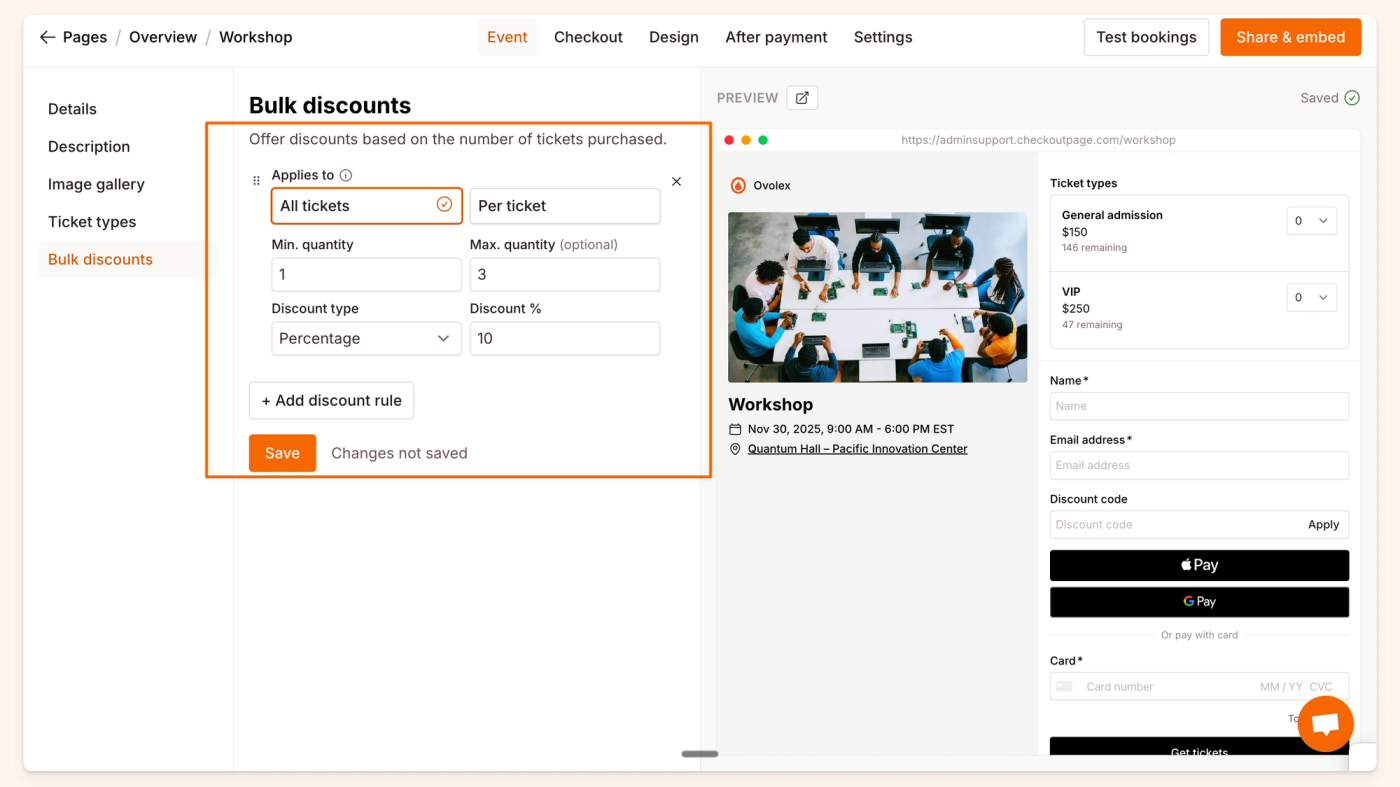Open the chat support bubble
This screenshot has width=1400, height=787.
(x=1325, y=724)
